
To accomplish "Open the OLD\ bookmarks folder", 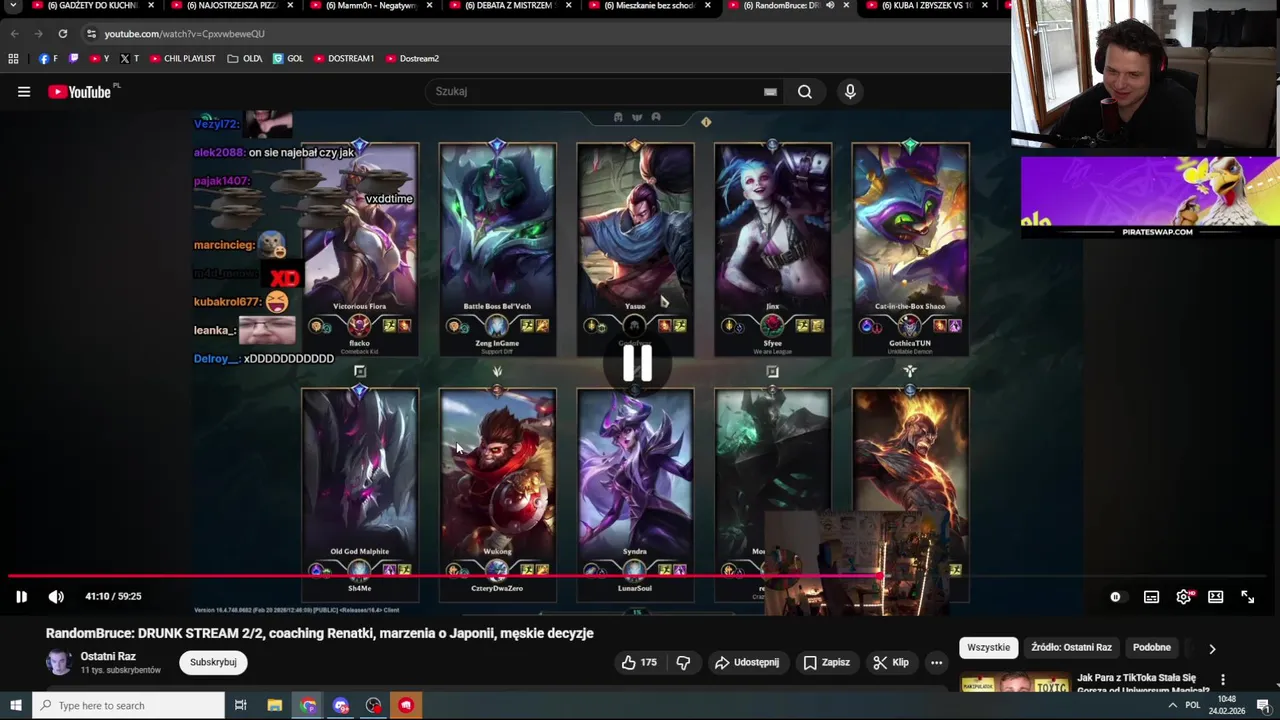I will 244,59.
